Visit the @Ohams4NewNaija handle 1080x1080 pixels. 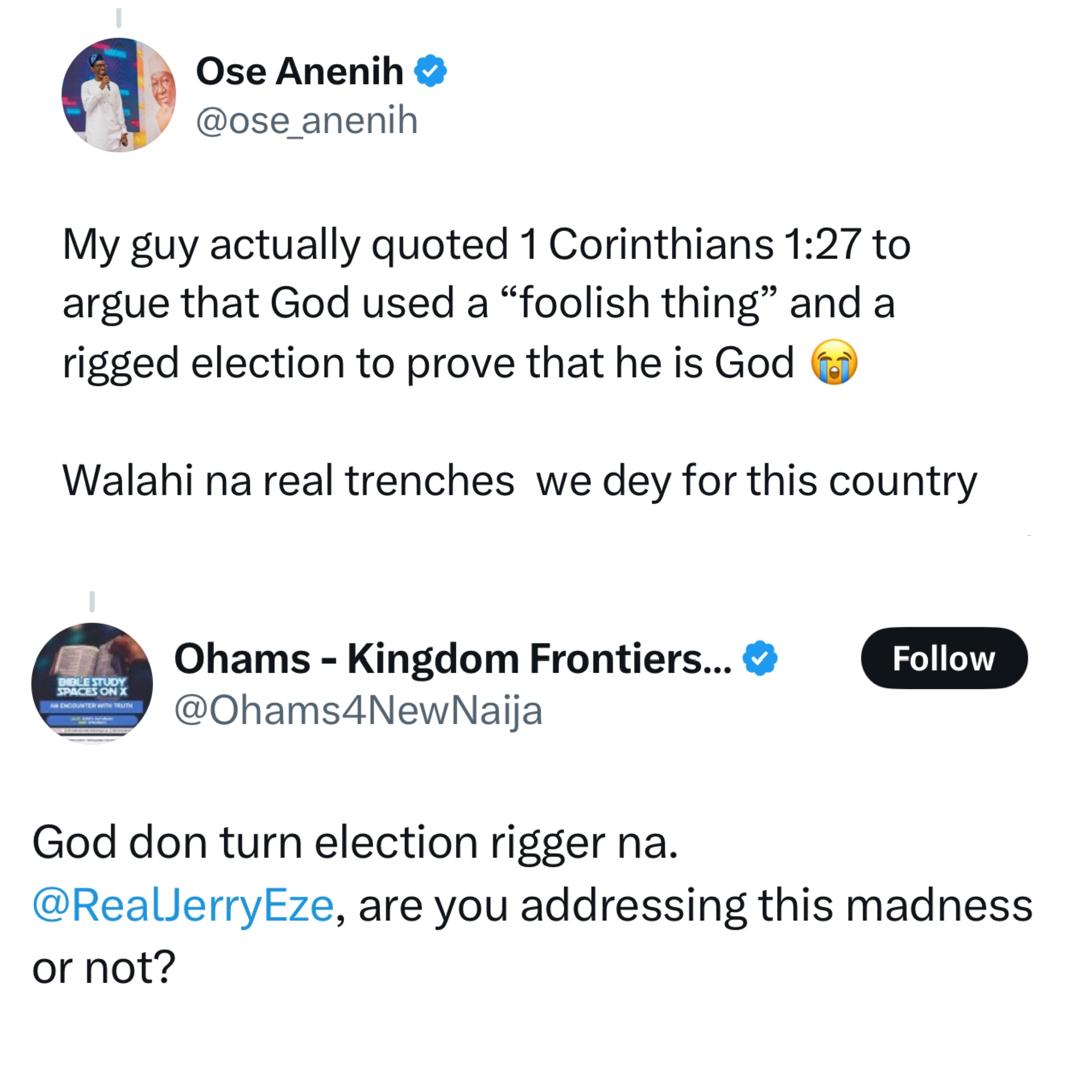pyautogui.click(x=358, y=710)
